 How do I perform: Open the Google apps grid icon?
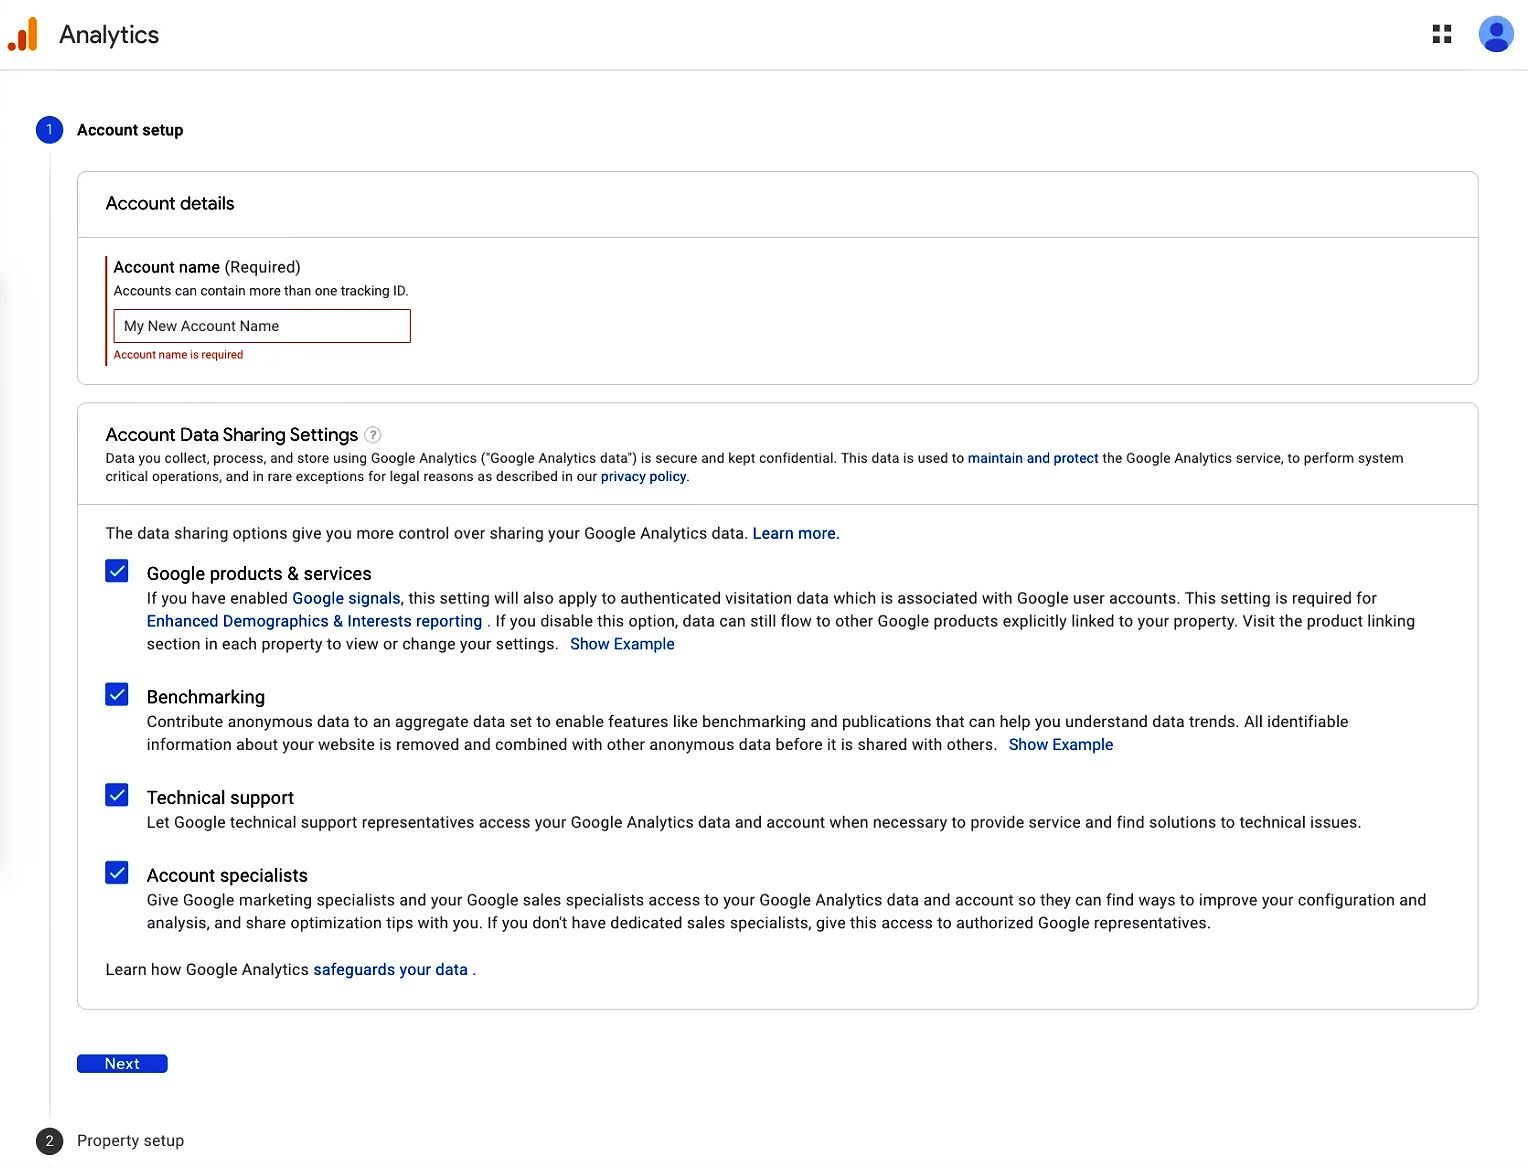coord(1441,34)
